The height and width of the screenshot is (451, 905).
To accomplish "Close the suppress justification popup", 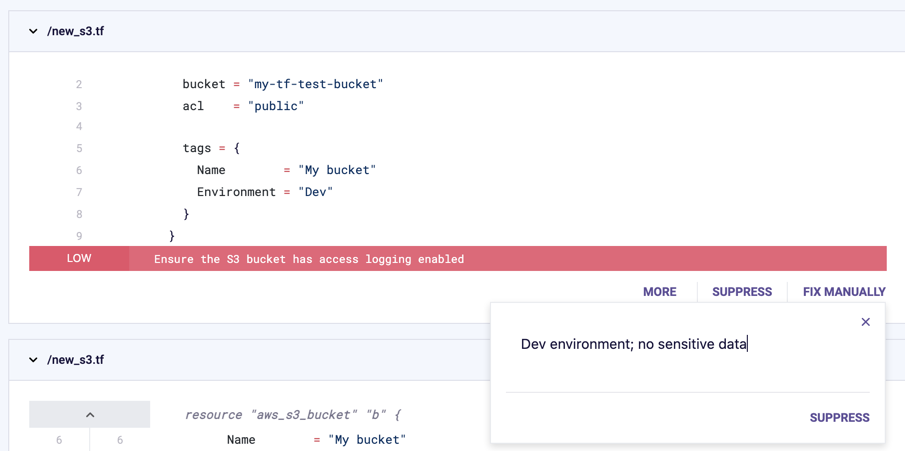I will coord(865,322).
